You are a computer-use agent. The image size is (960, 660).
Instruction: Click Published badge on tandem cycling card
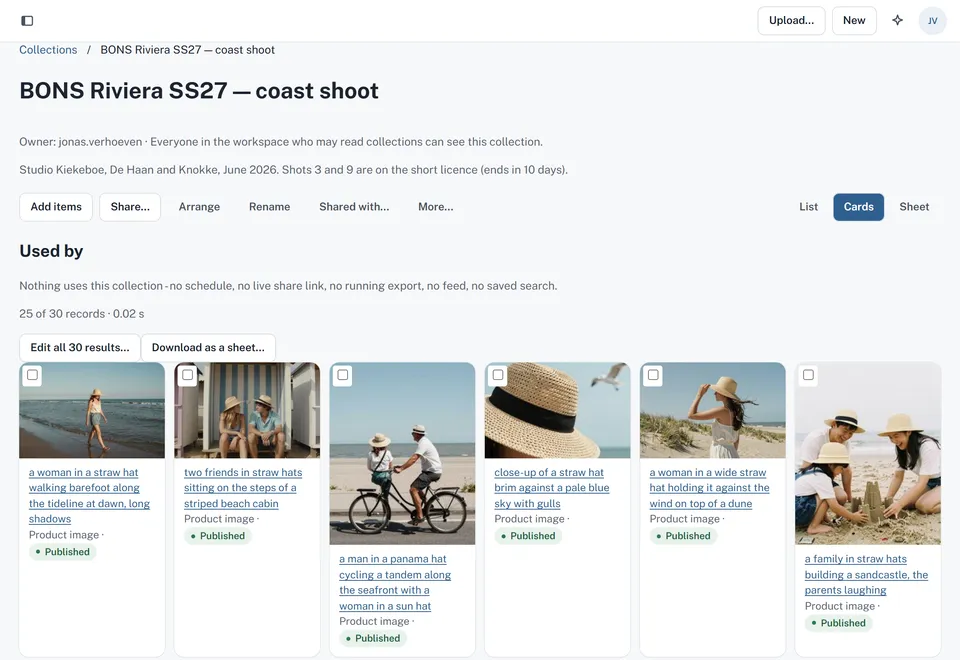373,638
